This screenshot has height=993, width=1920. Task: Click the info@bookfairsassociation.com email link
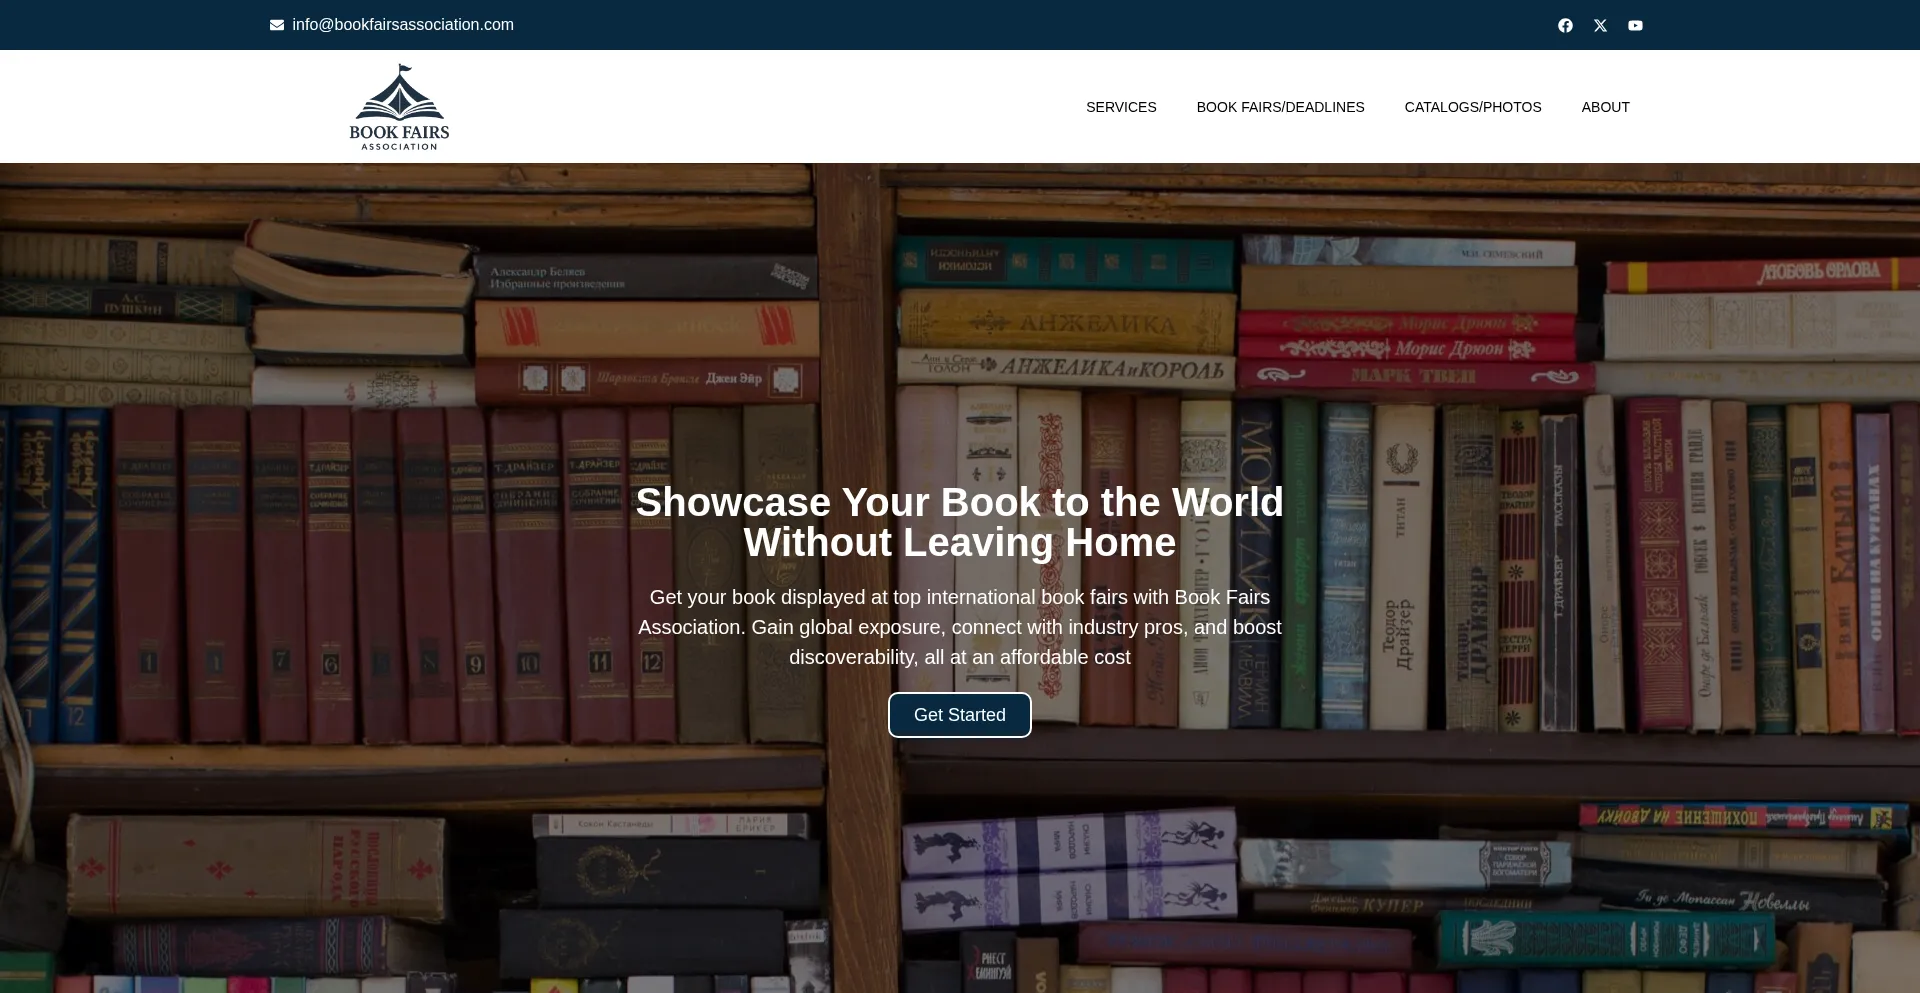click(402, 24)
